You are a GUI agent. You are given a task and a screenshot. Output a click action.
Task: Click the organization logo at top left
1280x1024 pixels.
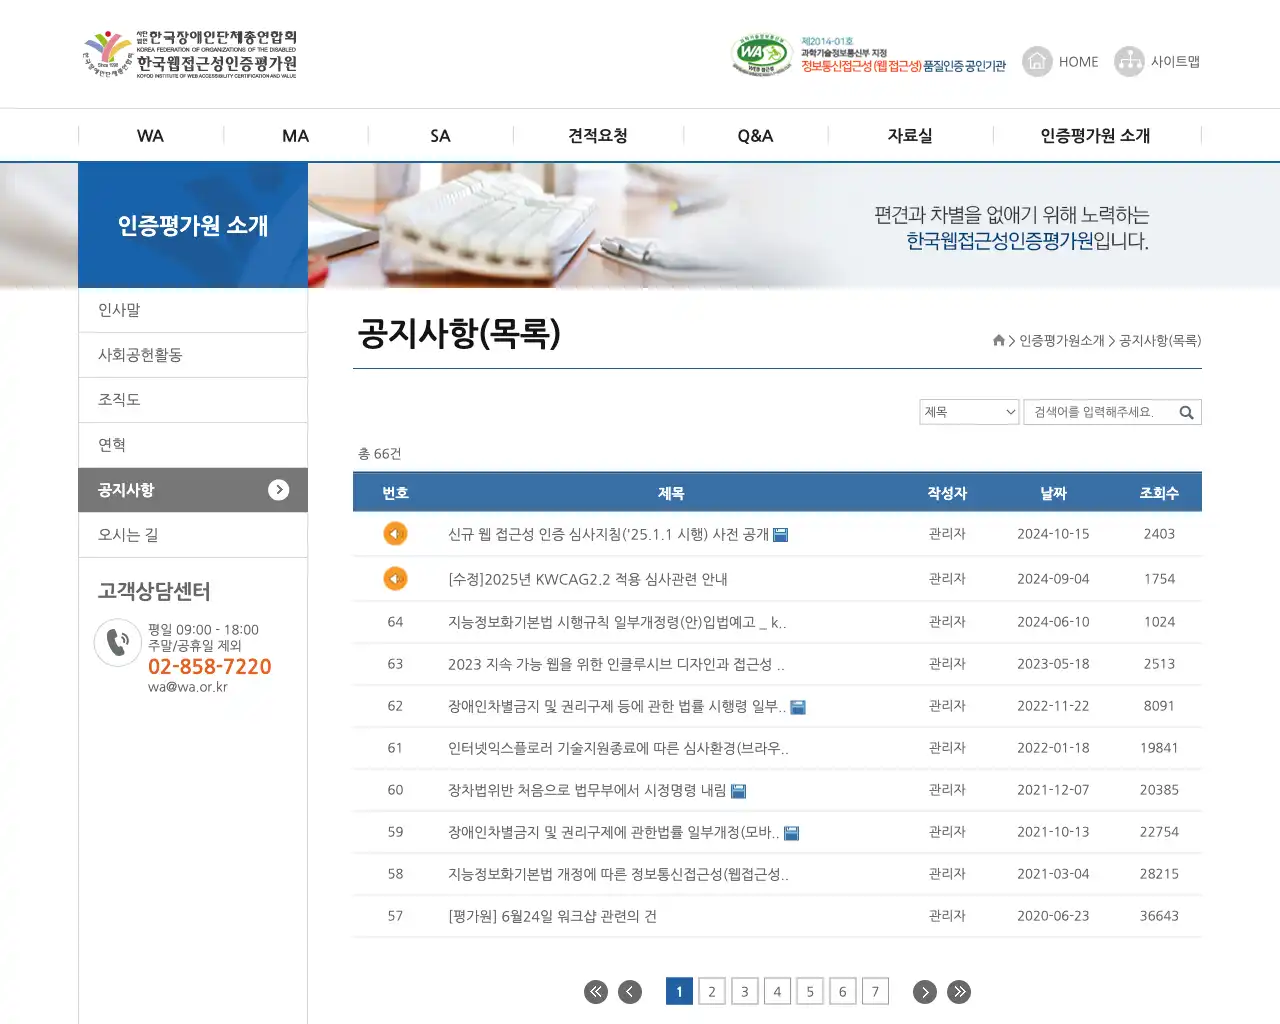click(x=190, y=55)
